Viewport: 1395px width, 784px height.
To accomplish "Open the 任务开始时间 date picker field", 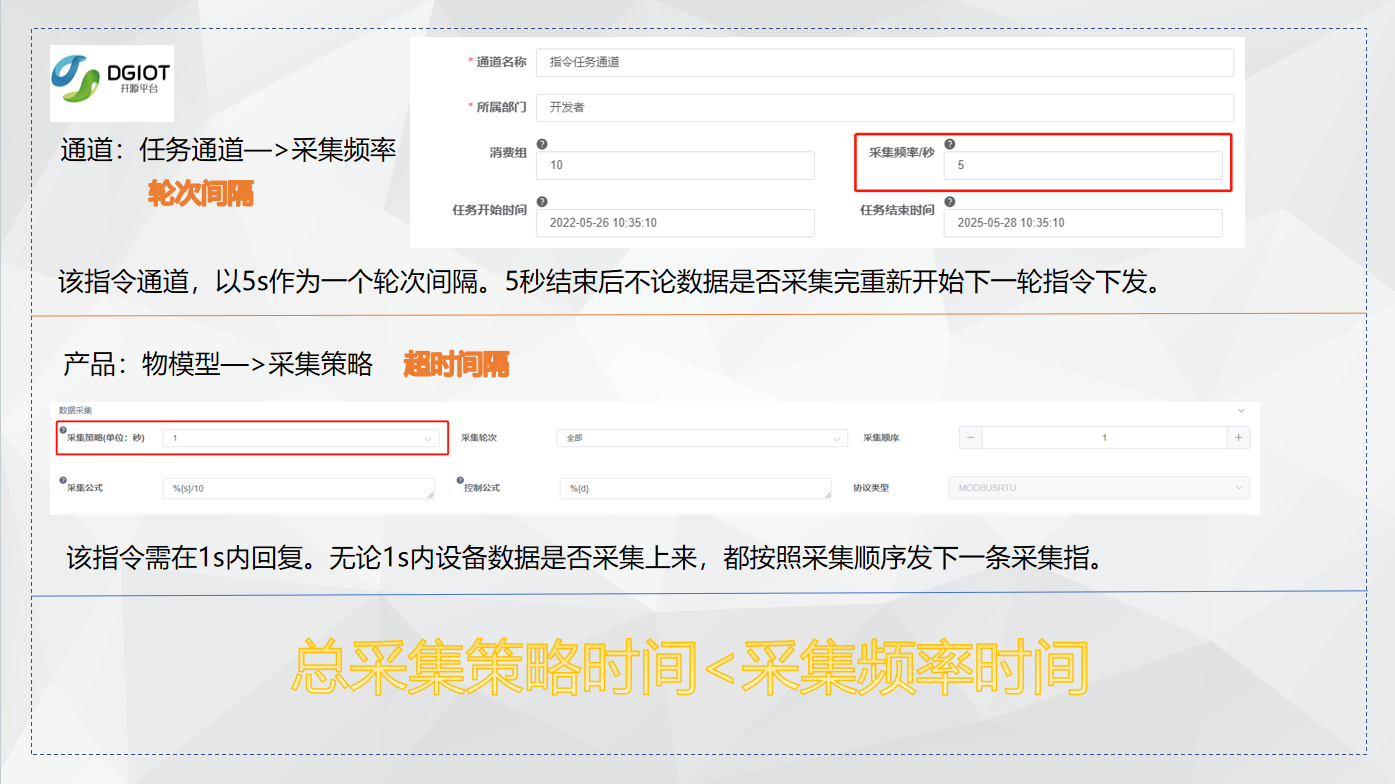I will tap(674, 222).
